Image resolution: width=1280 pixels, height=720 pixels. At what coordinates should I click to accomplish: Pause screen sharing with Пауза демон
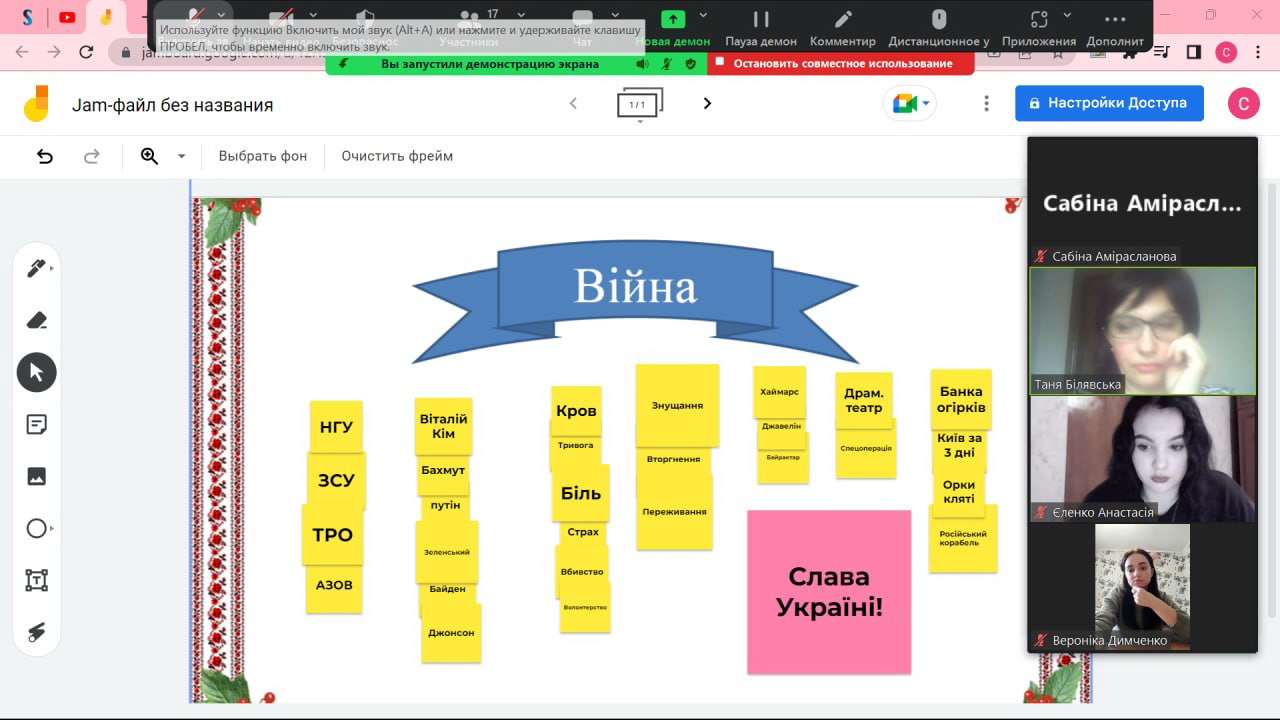(761, 27)
